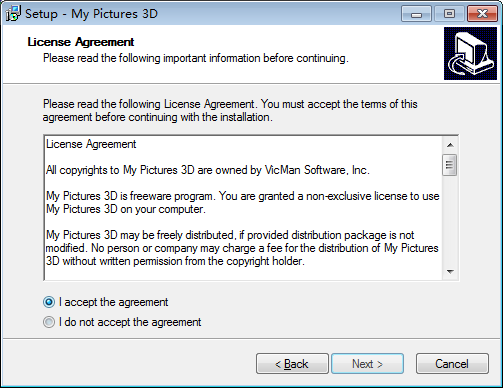
Task: Continue installation with Next button
Action: click(x=367, y=364)
